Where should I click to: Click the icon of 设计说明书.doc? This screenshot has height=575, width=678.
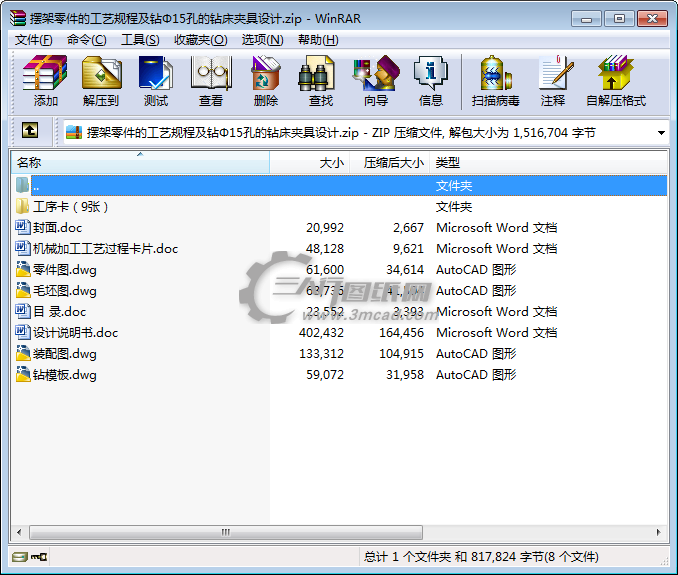(x=22, y=332)
